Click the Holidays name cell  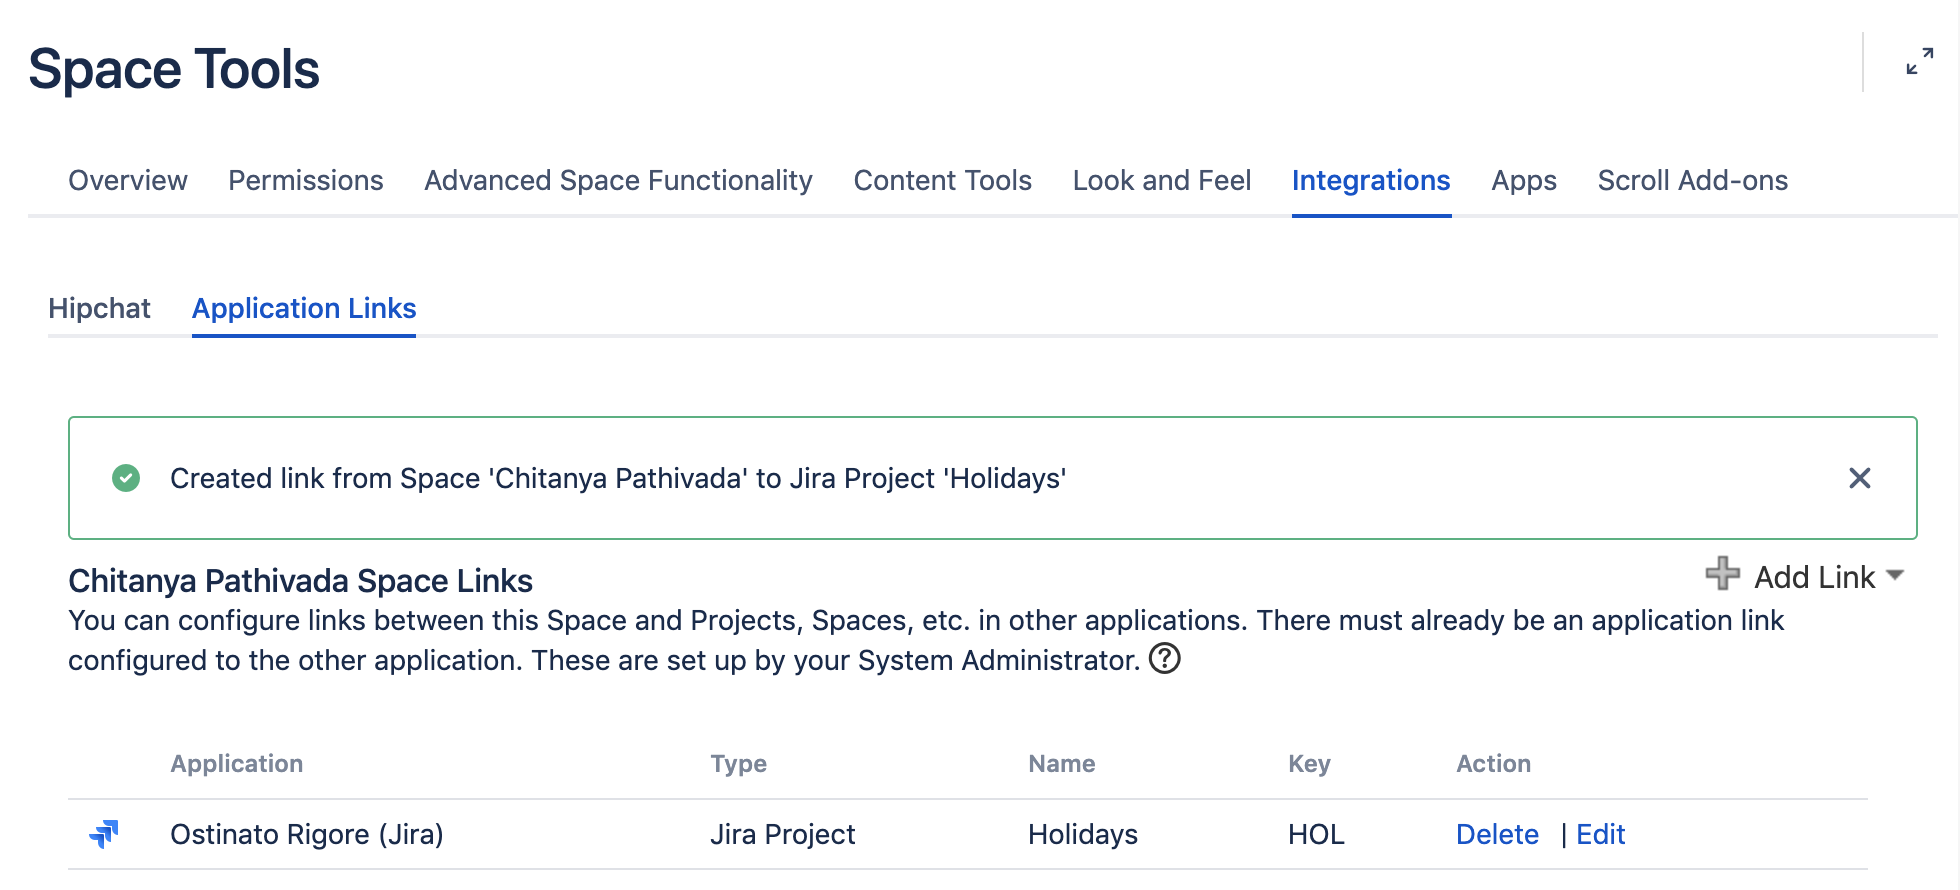[1083, 834]
